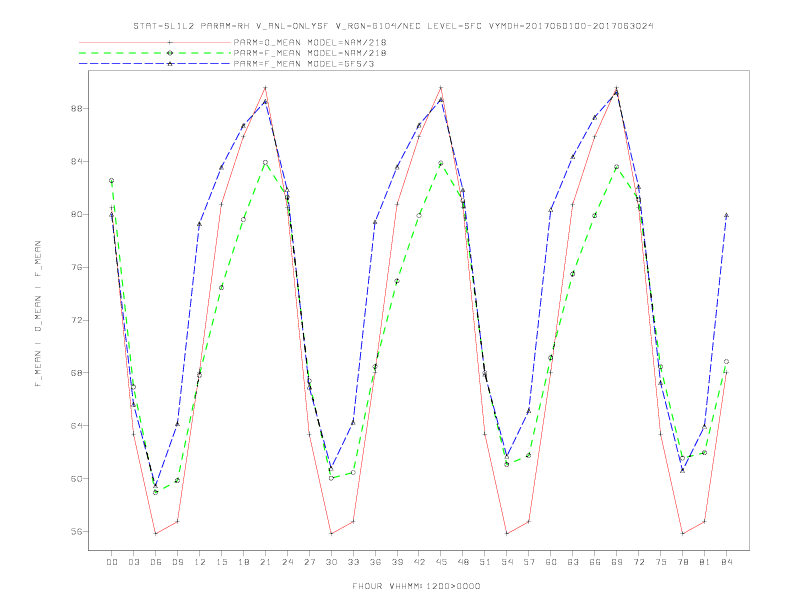Click the x-axis tick label 48
Screen dimensions: 792x612
pyautogui.click(x=463, y=562)
